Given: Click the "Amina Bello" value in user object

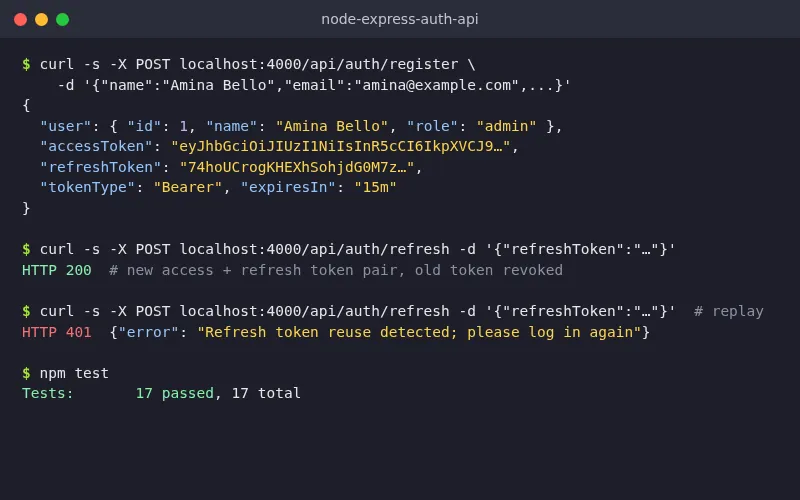Looking at the screenshot, I should [x=332, y=126].
